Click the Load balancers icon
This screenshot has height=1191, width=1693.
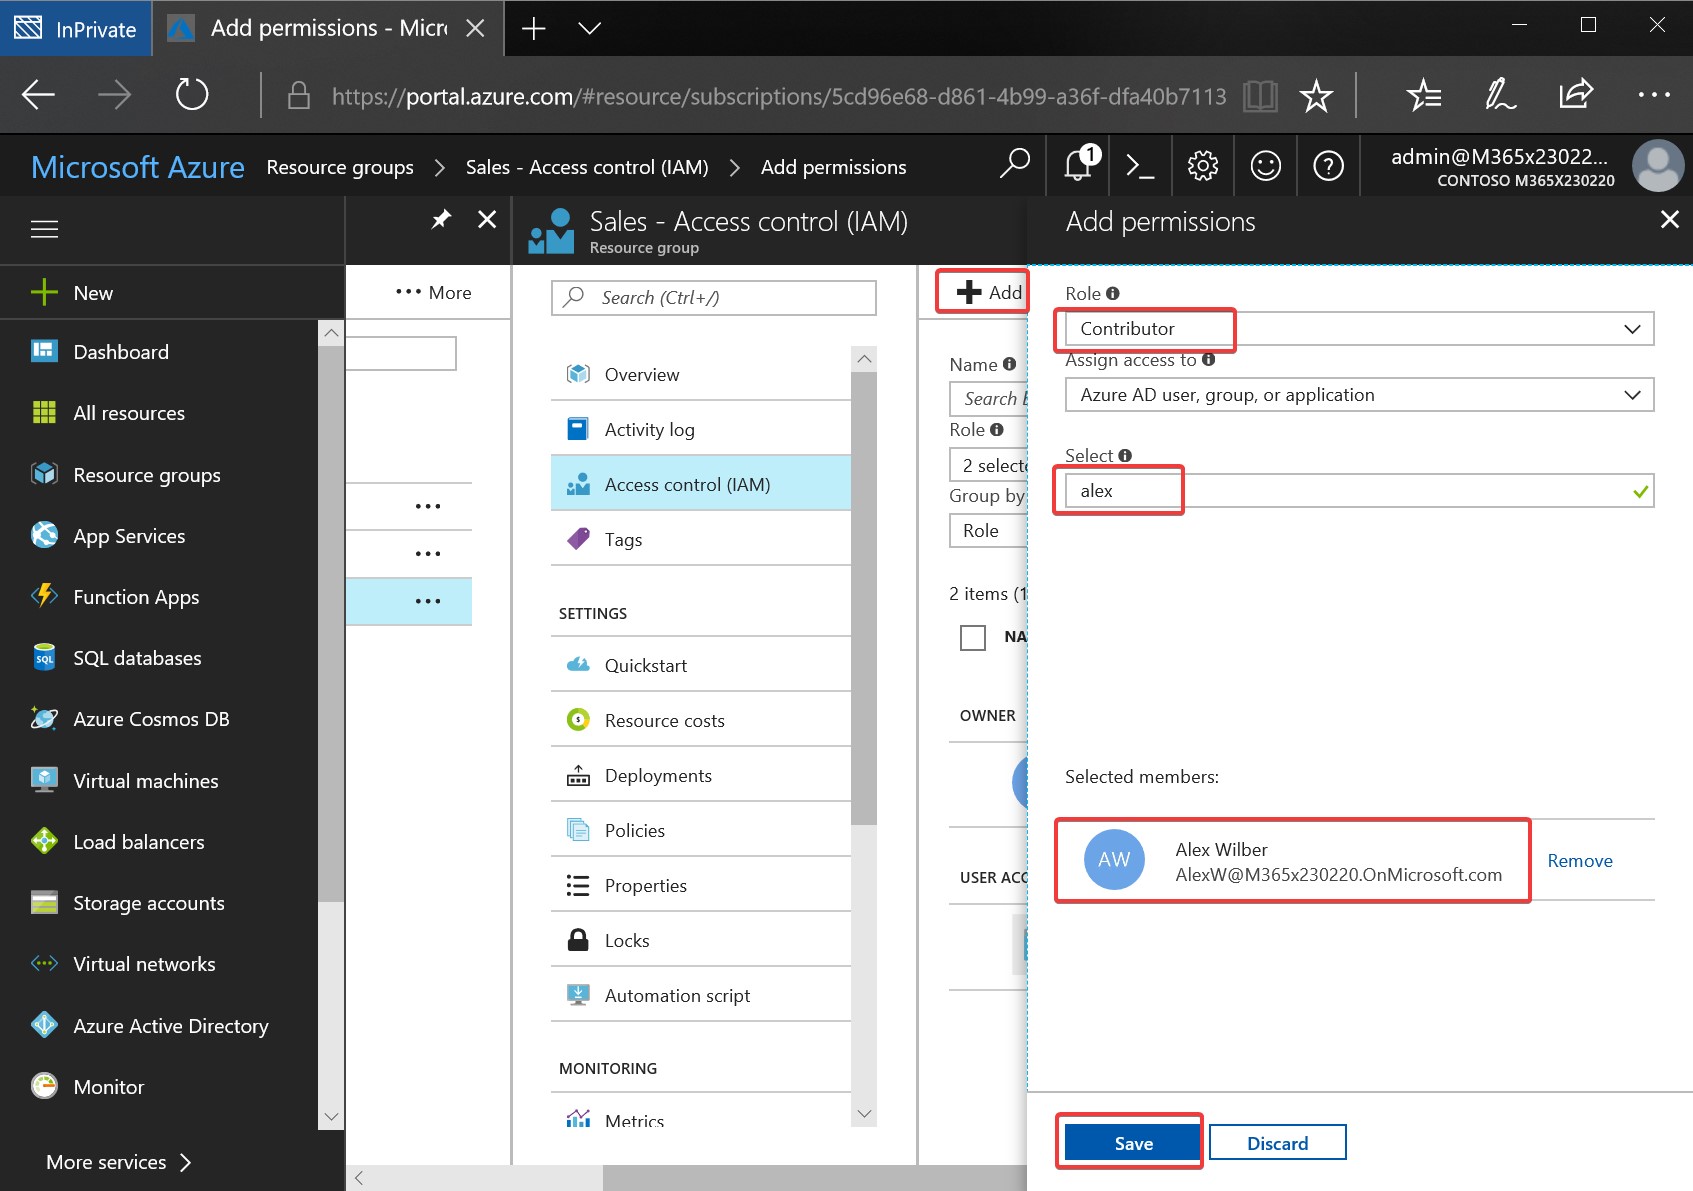44,842
